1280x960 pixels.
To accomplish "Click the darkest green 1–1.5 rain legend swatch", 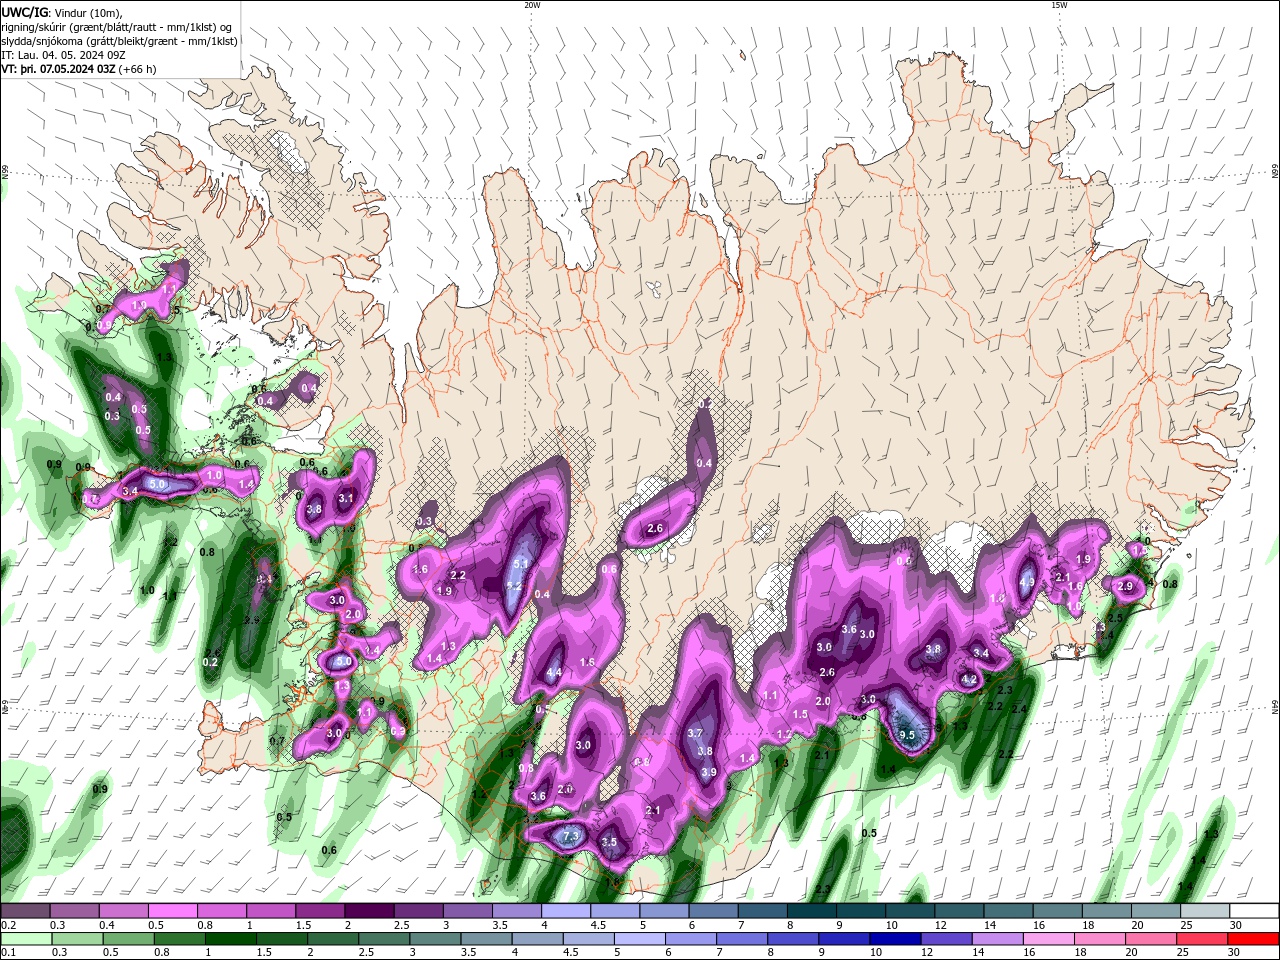I will [229, 939].
